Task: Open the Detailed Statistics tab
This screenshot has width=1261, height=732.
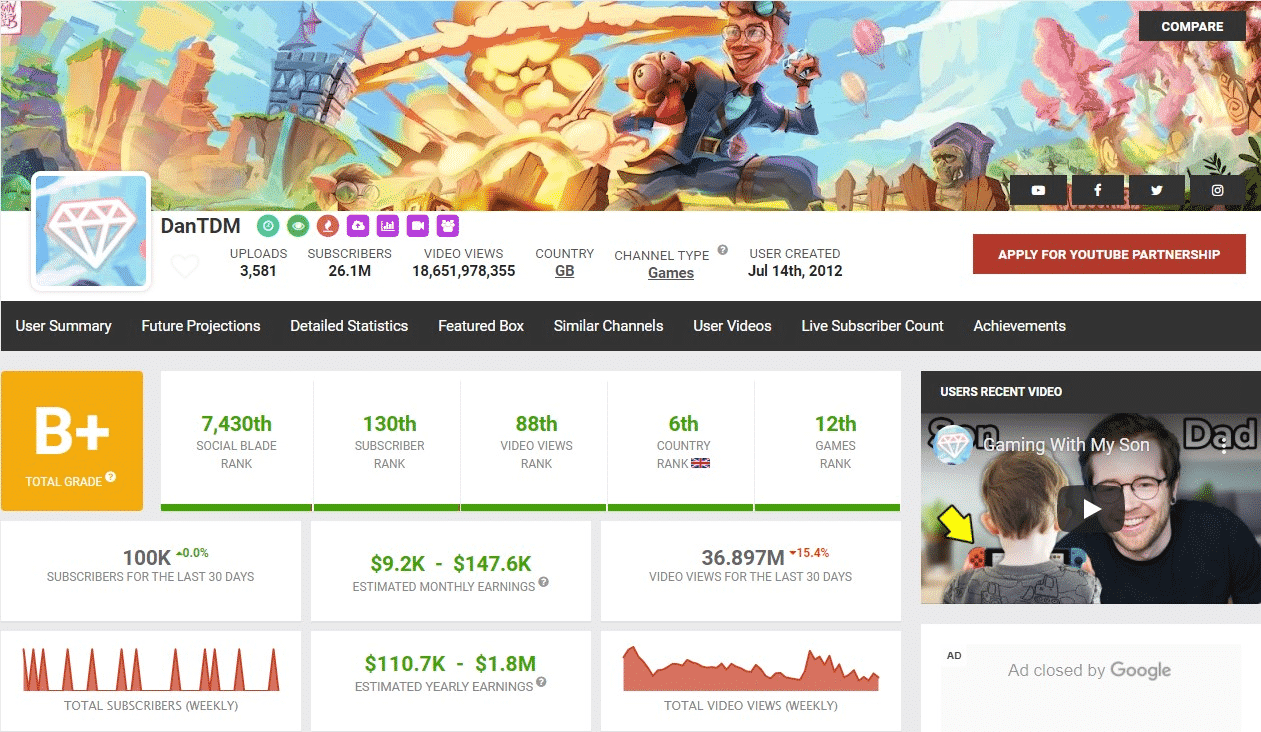Action: point(349,326)
